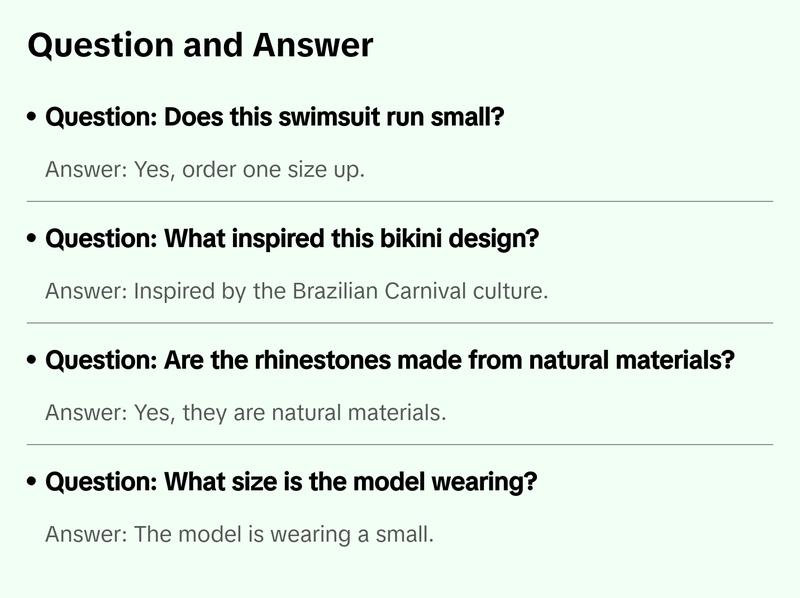Viewport: 800px width, 598px height.
Task: Click the bullet beside the rhinestones question
Action: 33,361
